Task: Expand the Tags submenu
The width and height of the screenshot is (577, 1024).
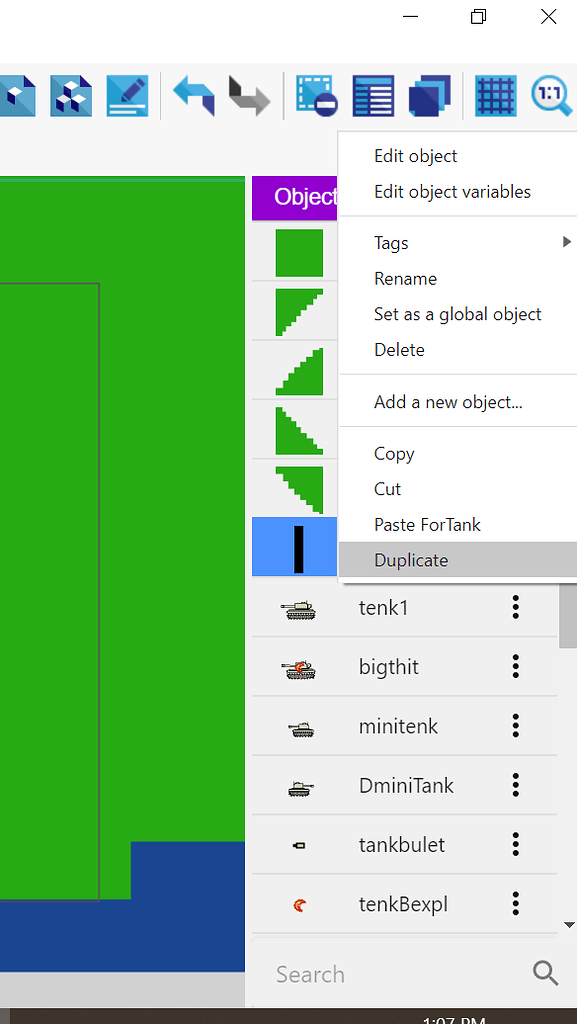Action: tap(458, 243)
